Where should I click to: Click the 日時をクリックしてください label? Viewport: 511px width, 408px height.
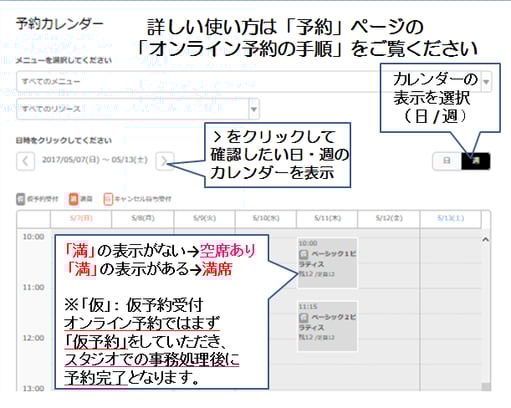64,140
